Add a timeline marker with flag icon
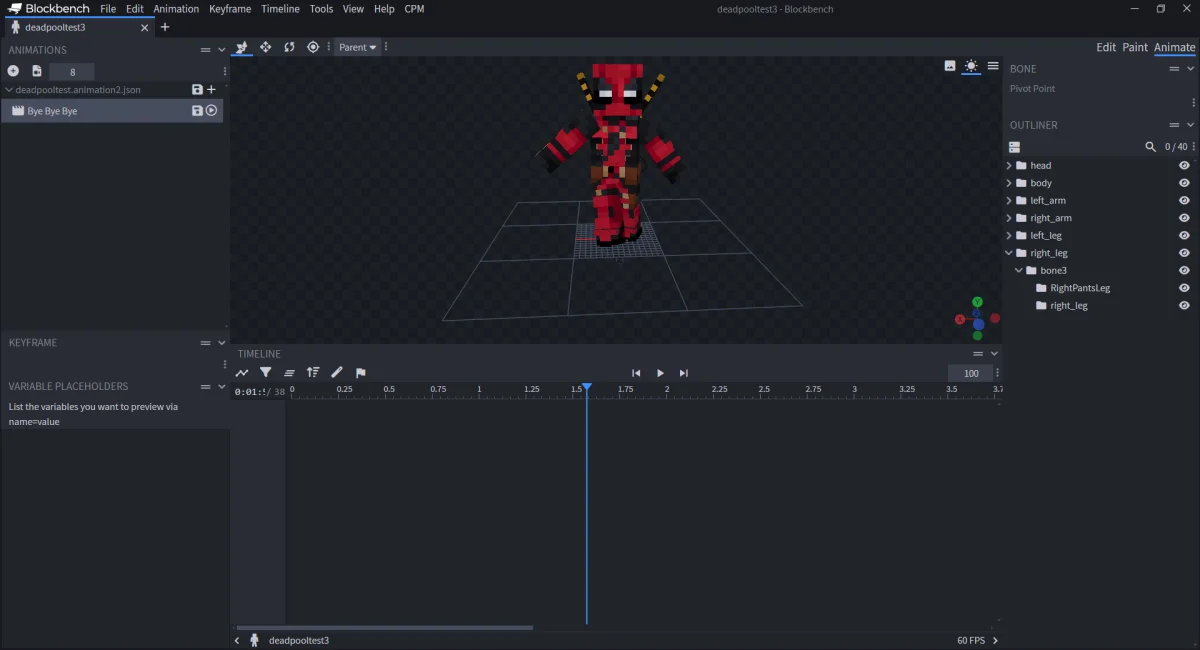This screenshot has width=1200, height=650. click(361, 373)
